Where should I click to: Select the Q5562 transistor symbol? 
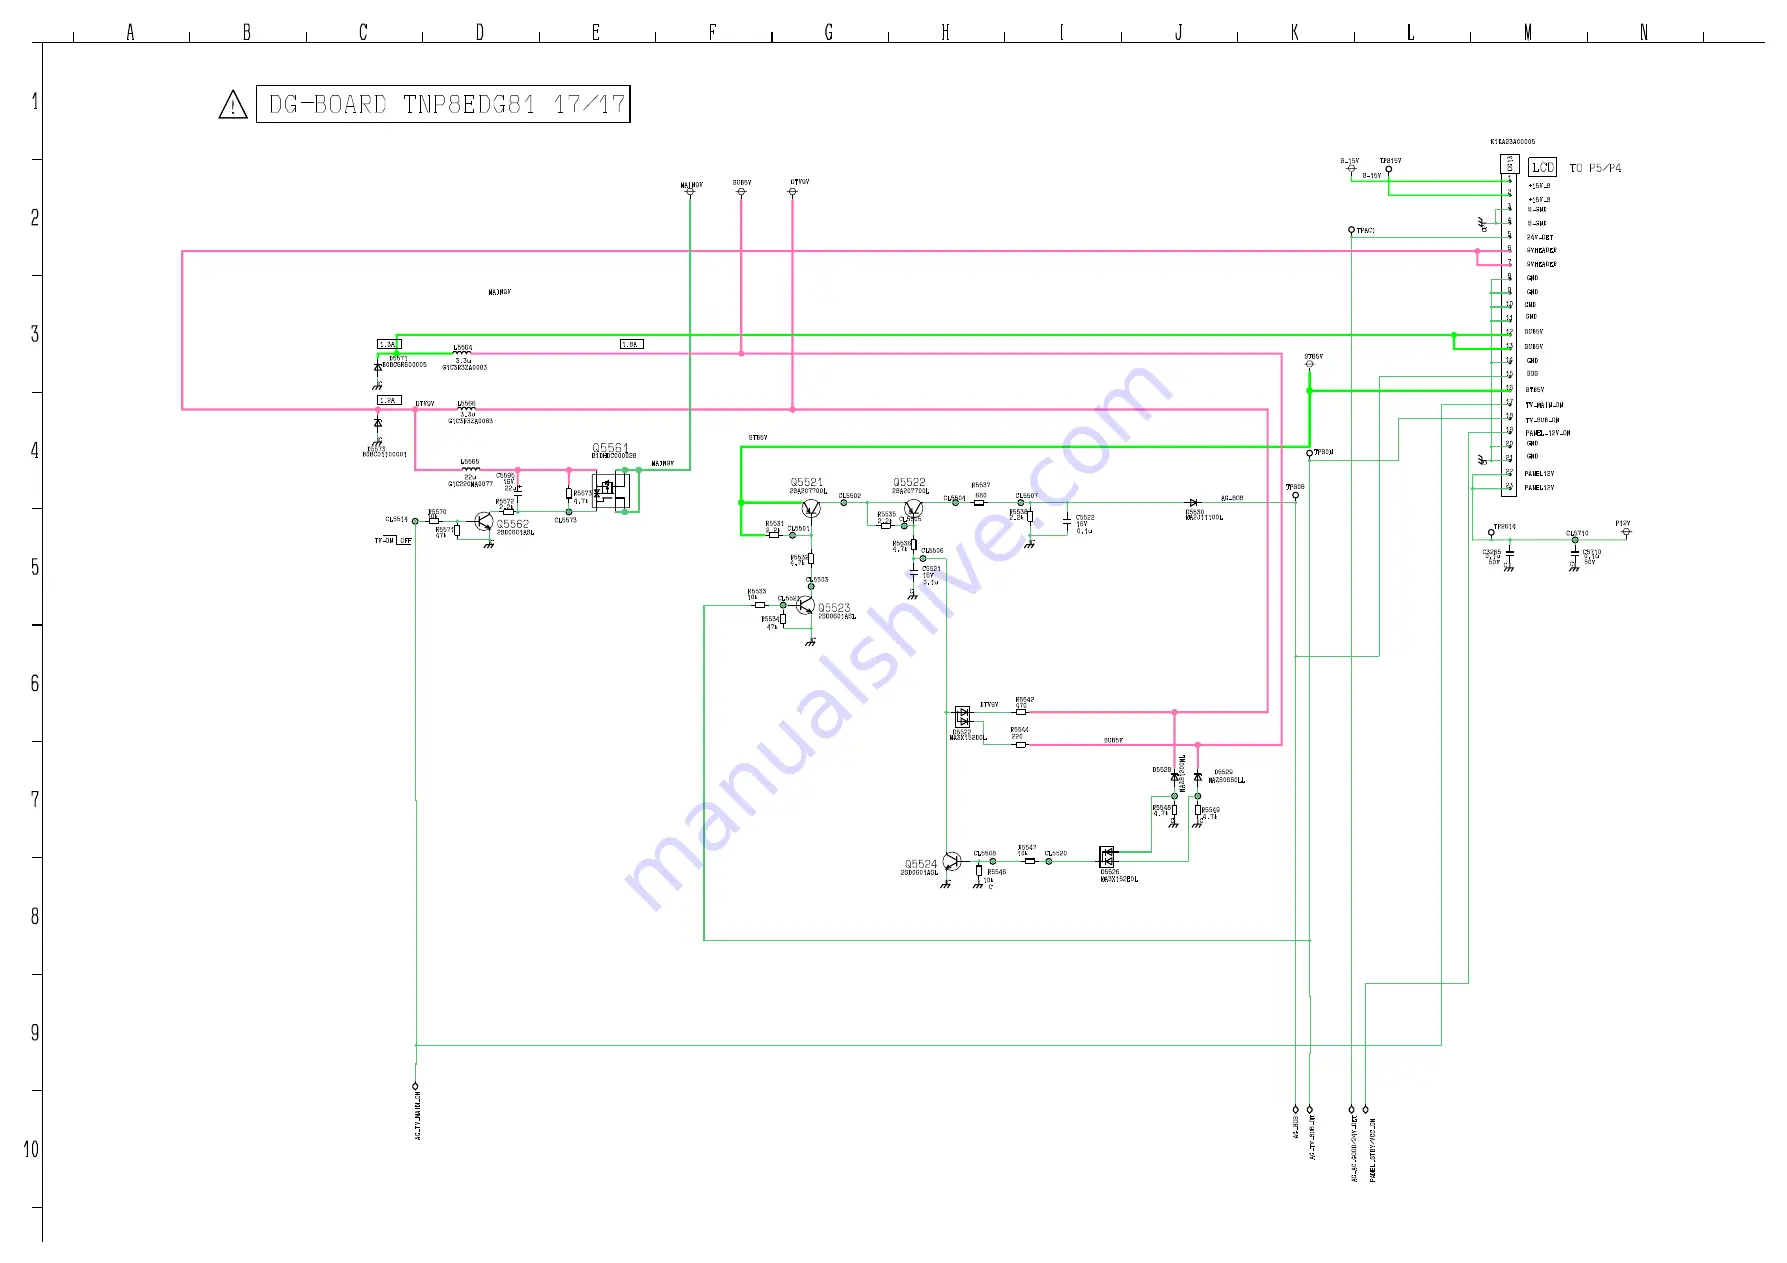click(x=485, y=522)
